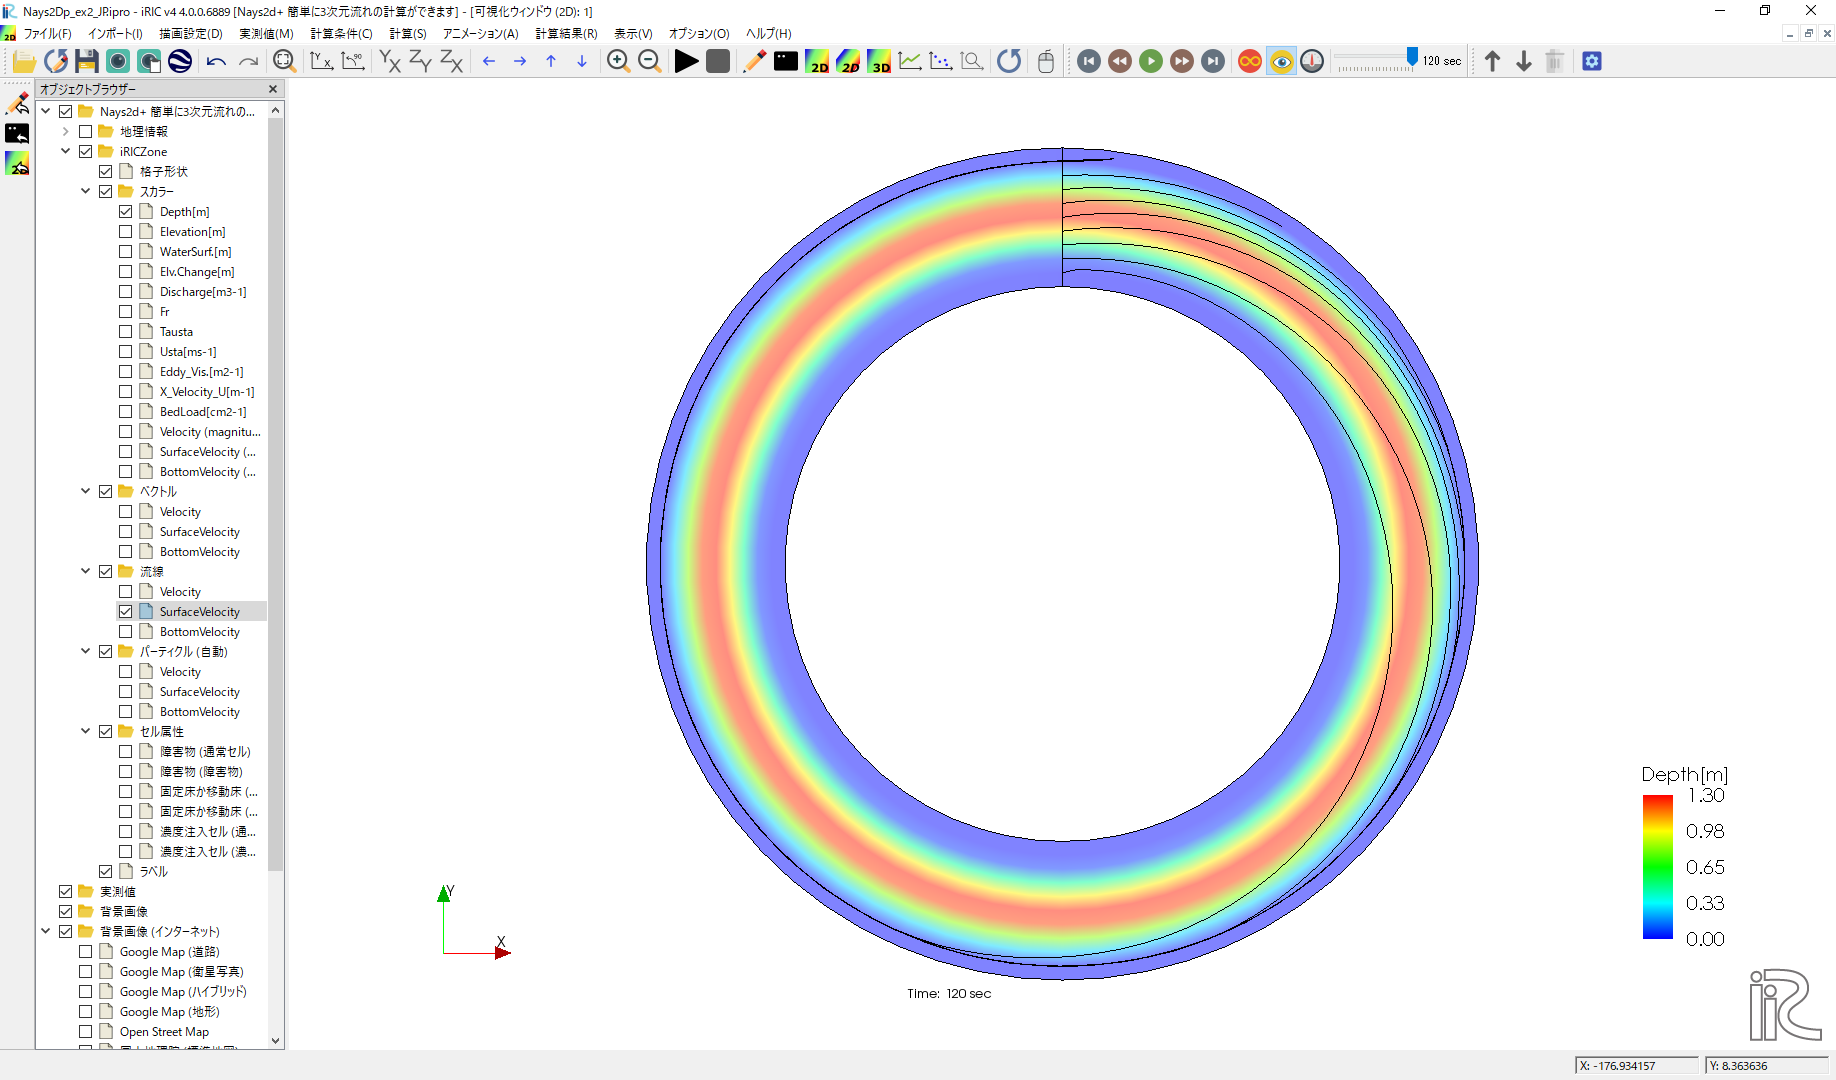Click the Depth[m] color legend bar
The width and height of the screenshot is (1836, 1080).
tap(1657, 867)
